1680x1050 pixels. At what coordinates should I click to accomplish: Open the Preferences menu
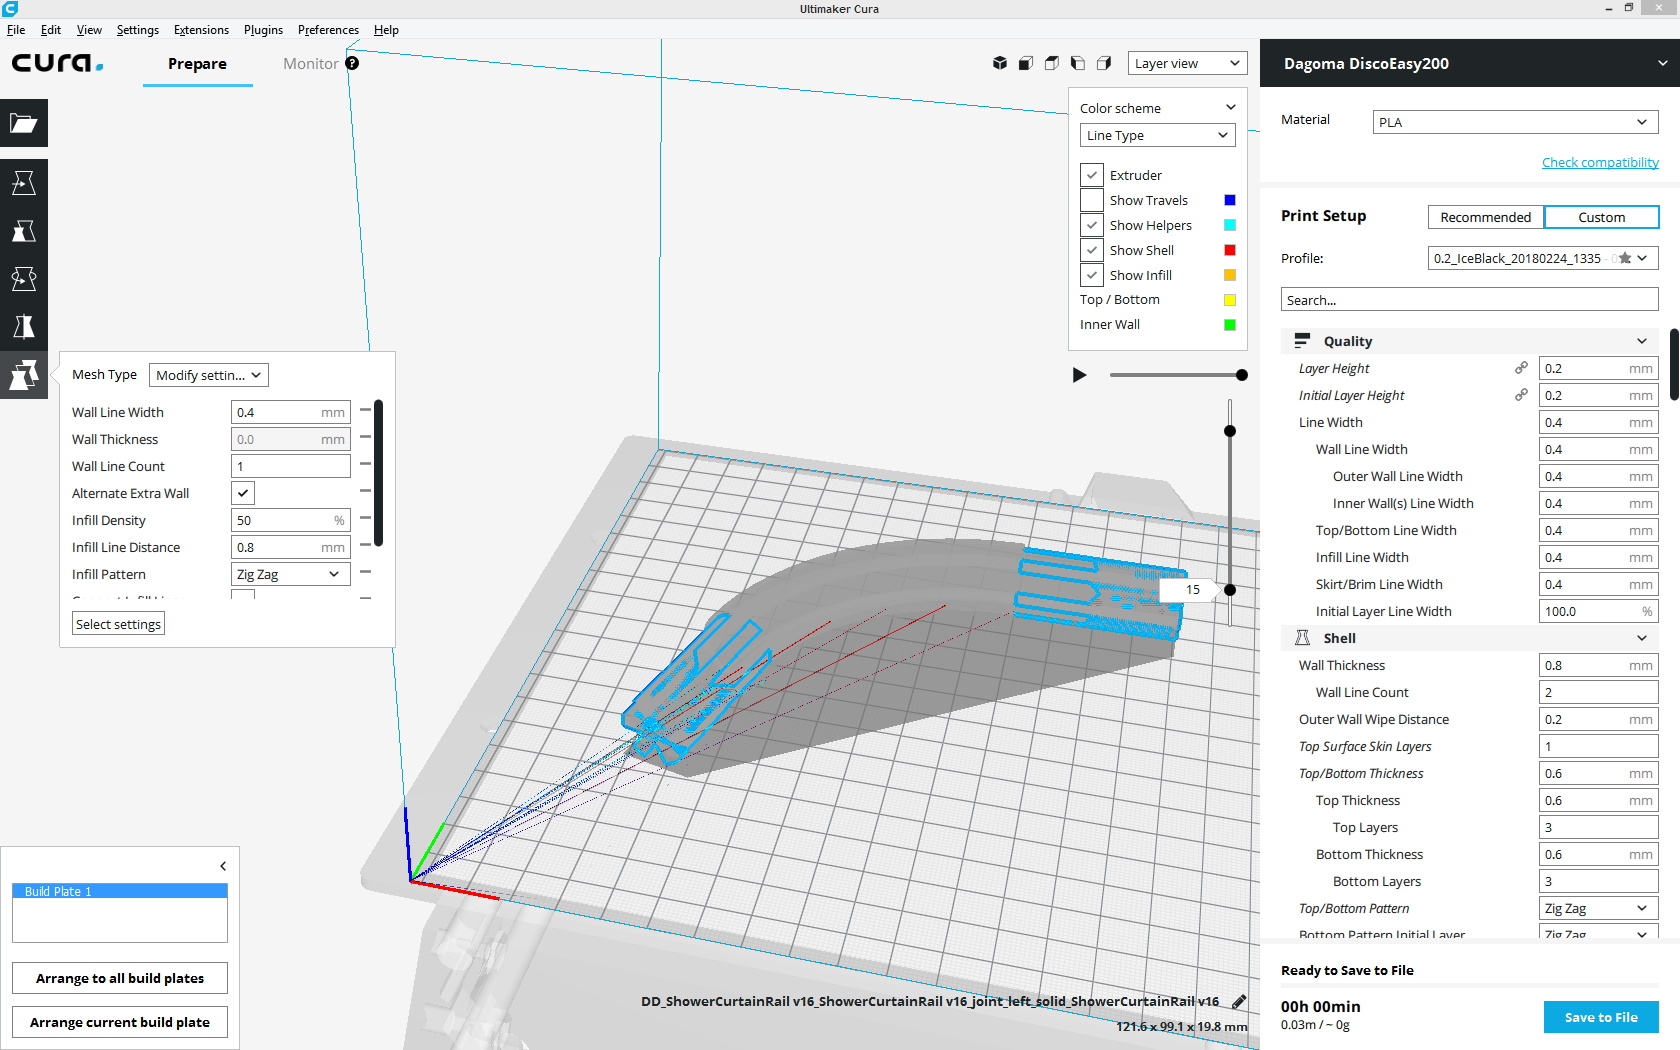[328, 30]
